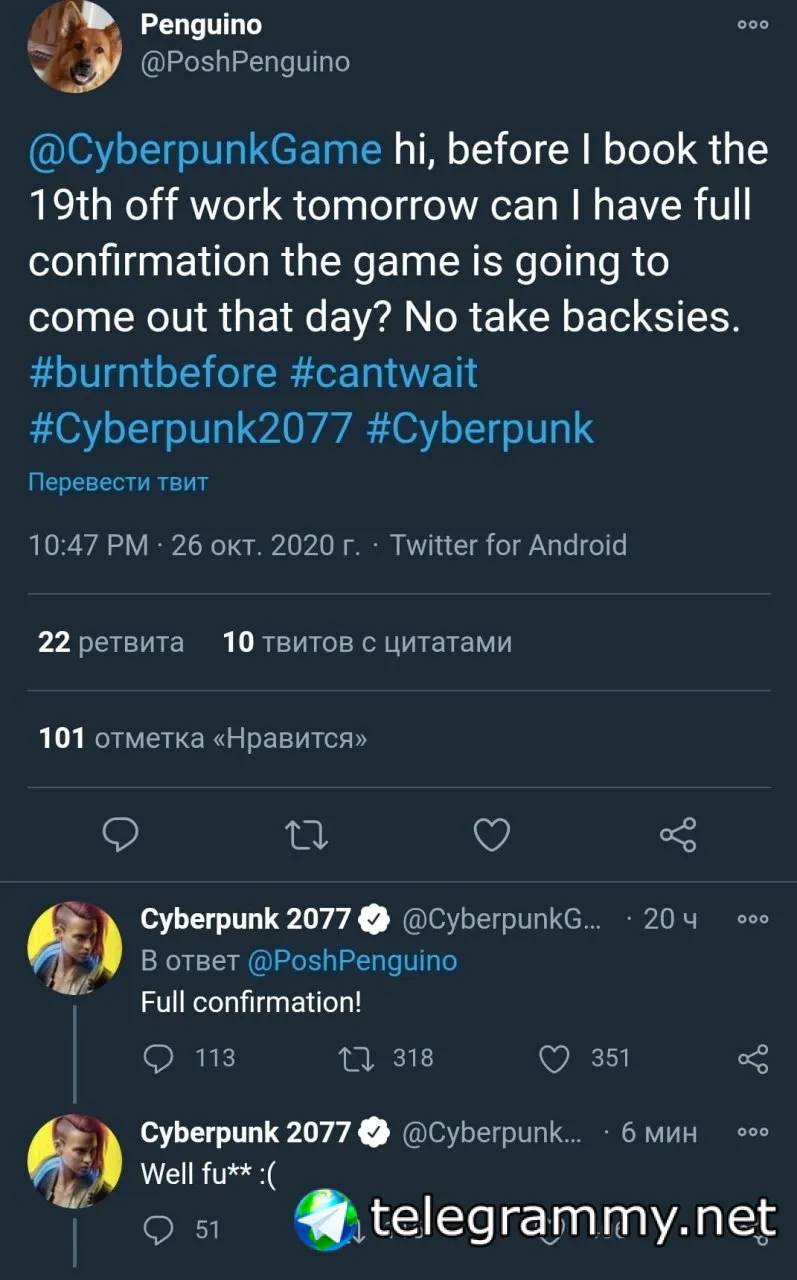The width and height of the screenshot is (797, 1280).
Task: Retweet the 'Full confirmation!' reply
Action: (386, 1058)
